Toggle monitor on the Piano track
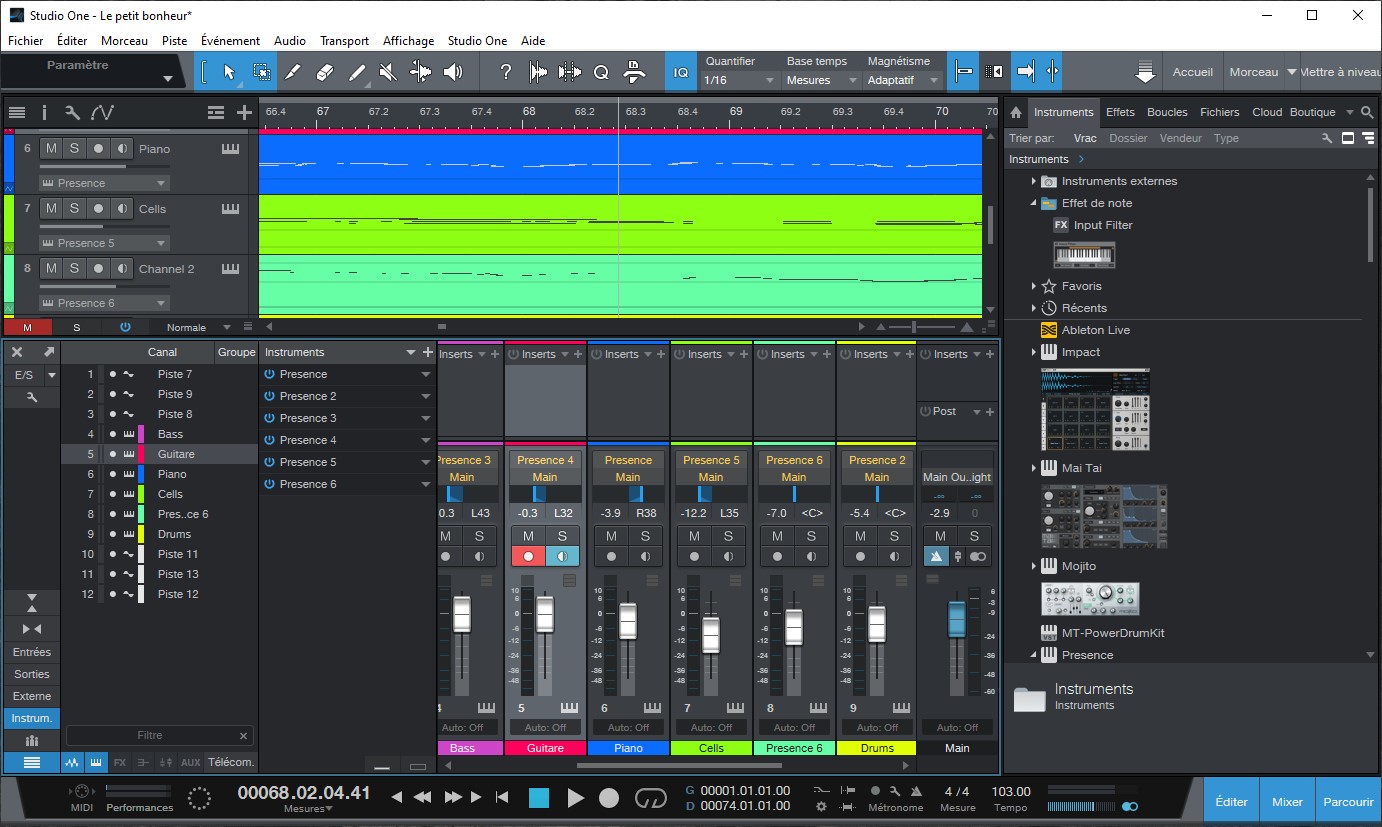This screenshot has width=1382, height=827. (x=121, y=148)
